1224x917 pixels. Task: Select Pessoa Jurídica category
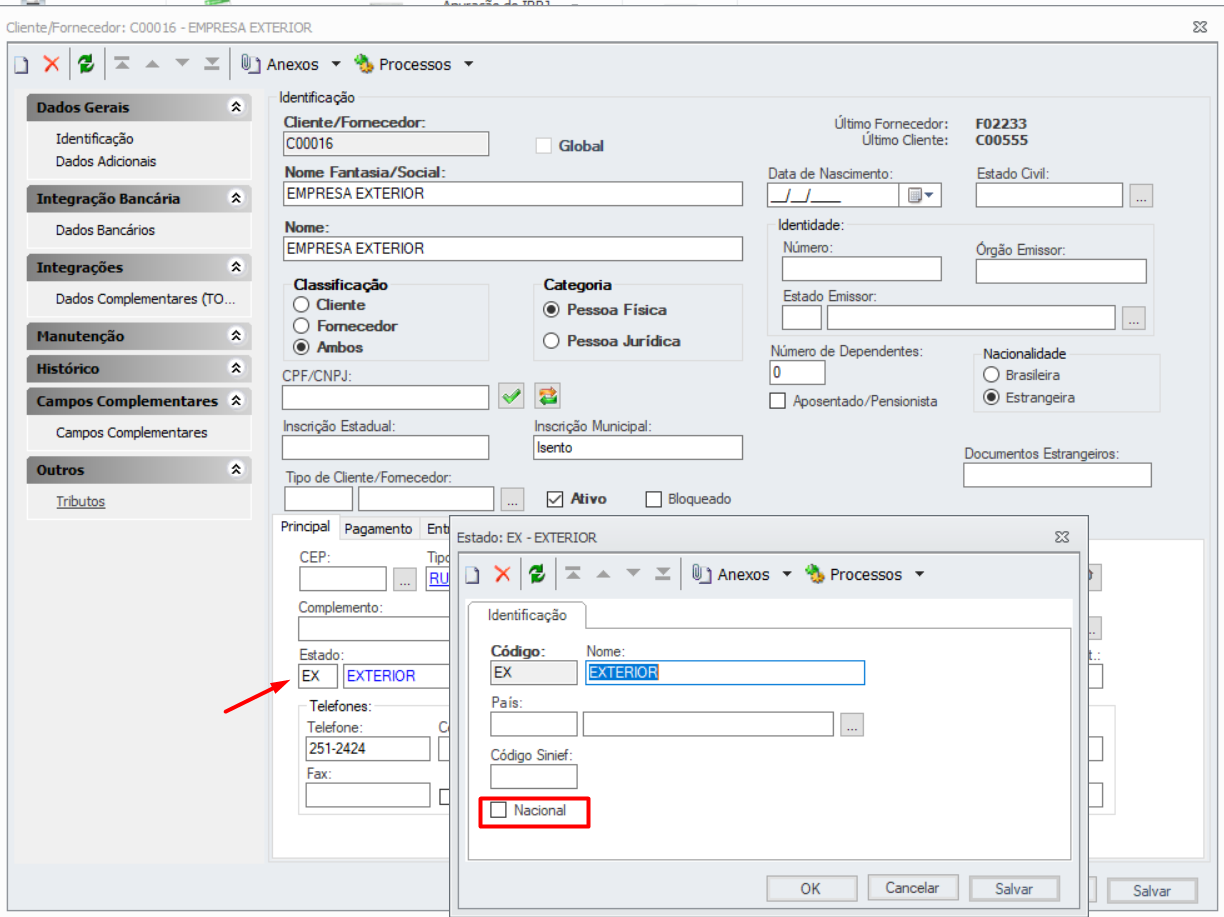tap(551, 341)
